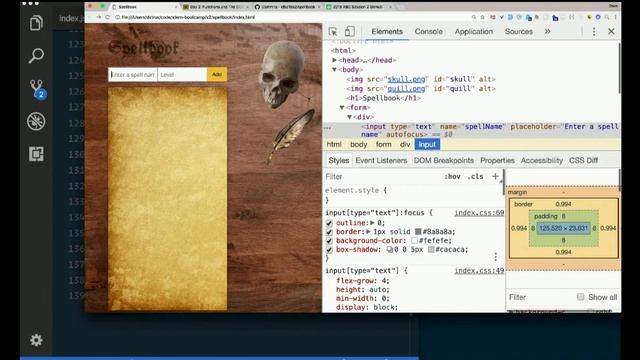Select the Spellbook browser tab

tap(144, 7)
